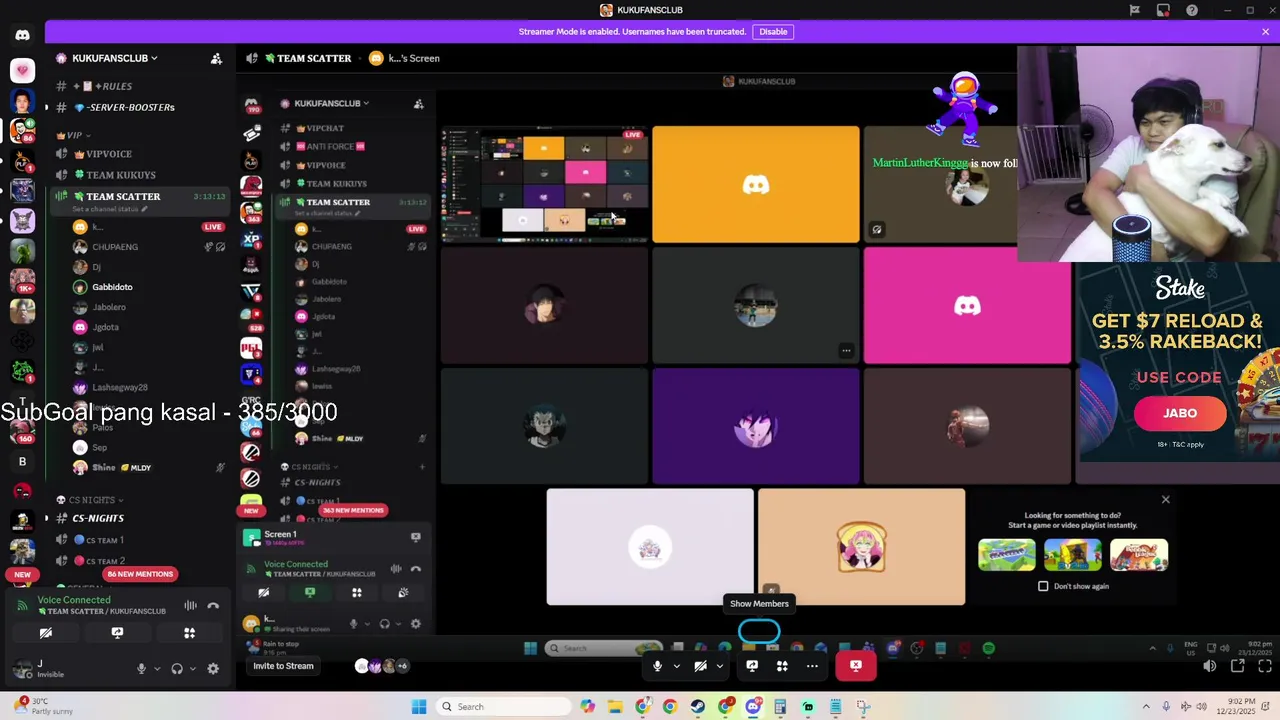Open Discord home direct messages icon
Image resolution: width=1280 pixels, height=720 pixels.
(22, 35)
